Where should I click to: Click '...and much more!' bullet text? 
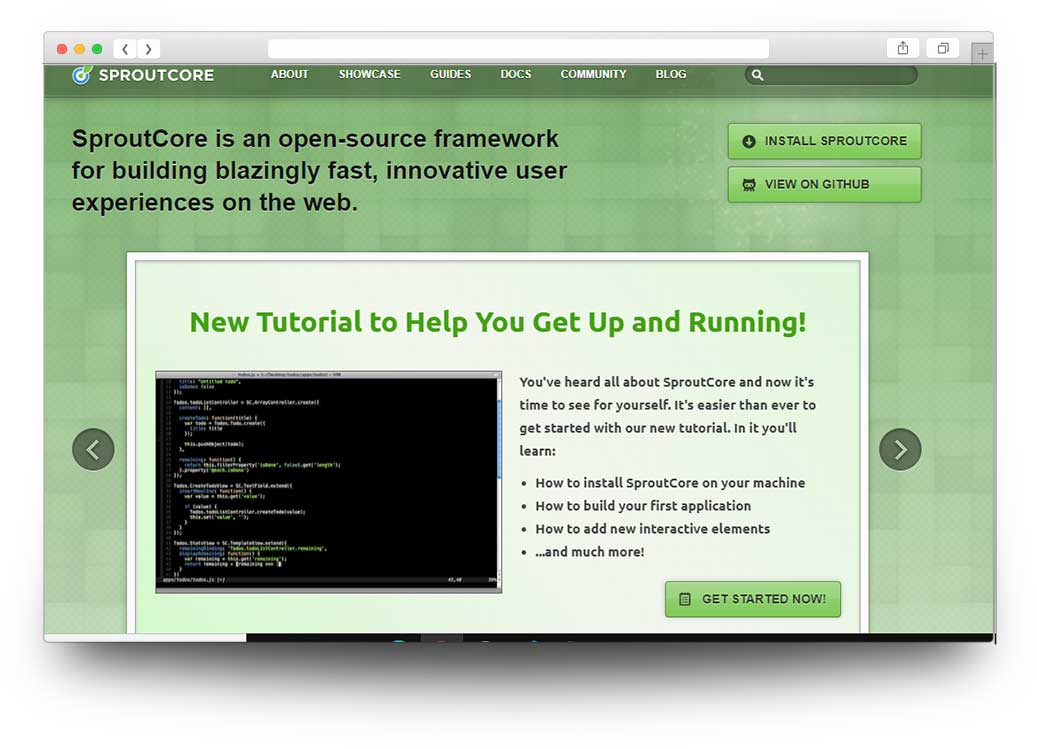(x=589, y=552)
